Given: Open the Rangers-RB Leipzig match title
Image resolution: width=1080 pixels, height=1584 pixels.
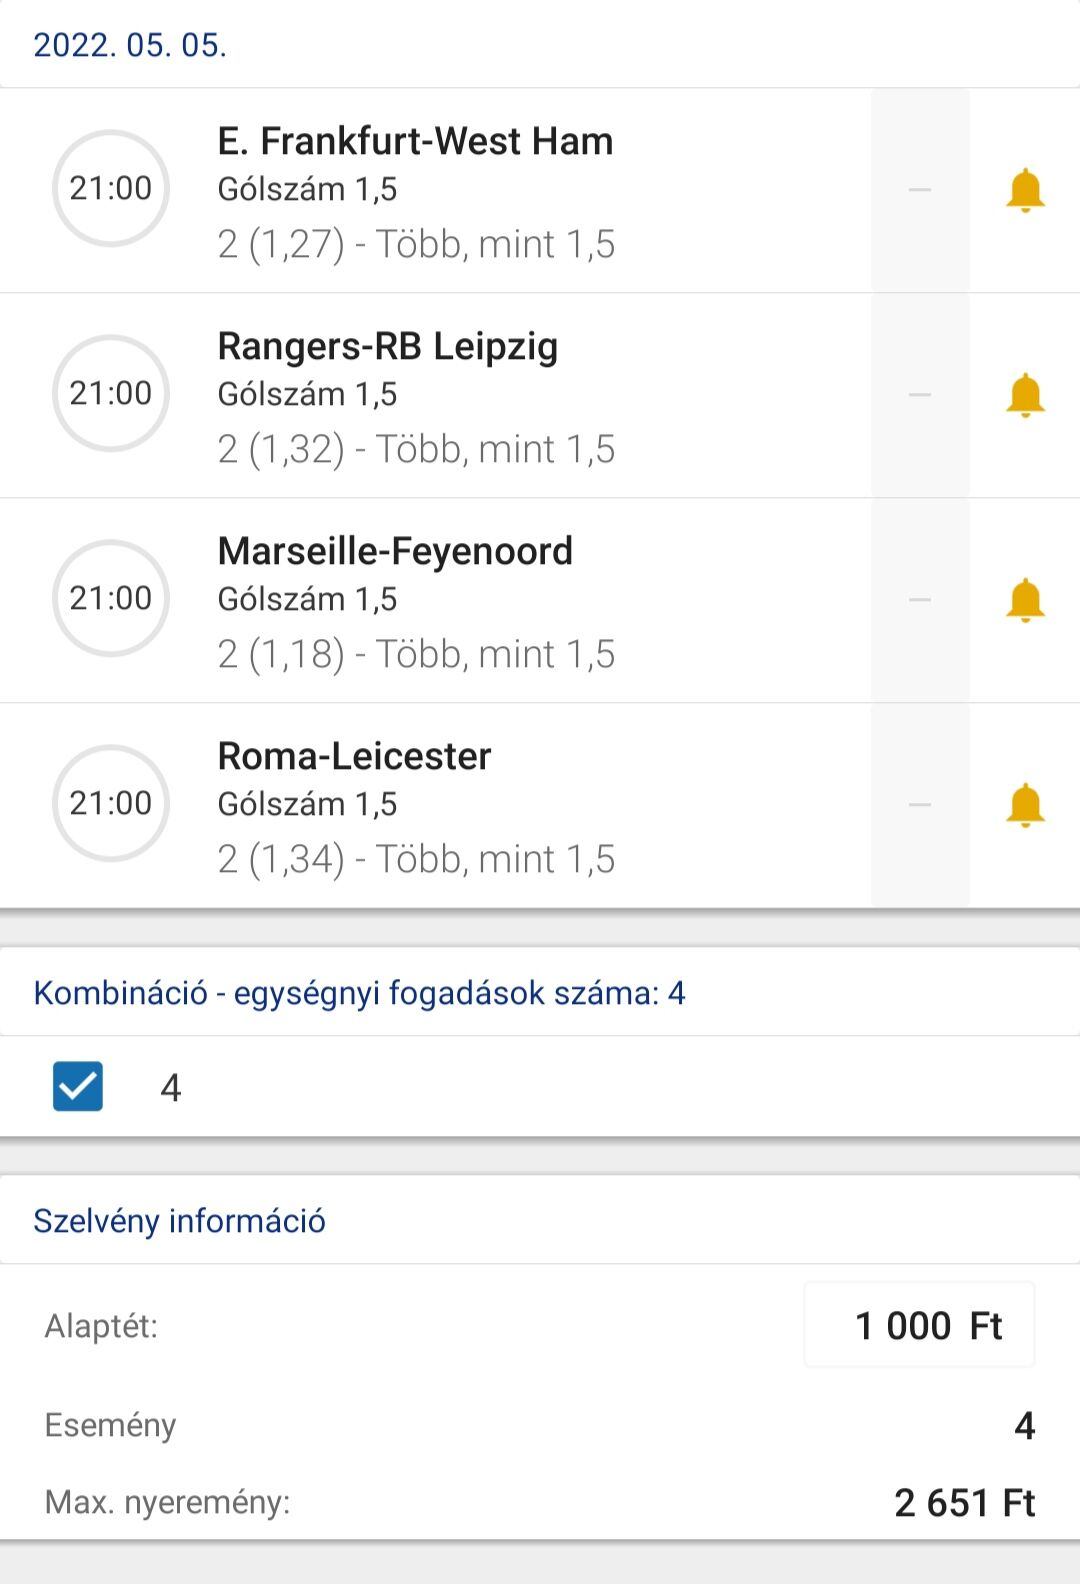Looking at the screenshot, I should click(x=388, y=347).
